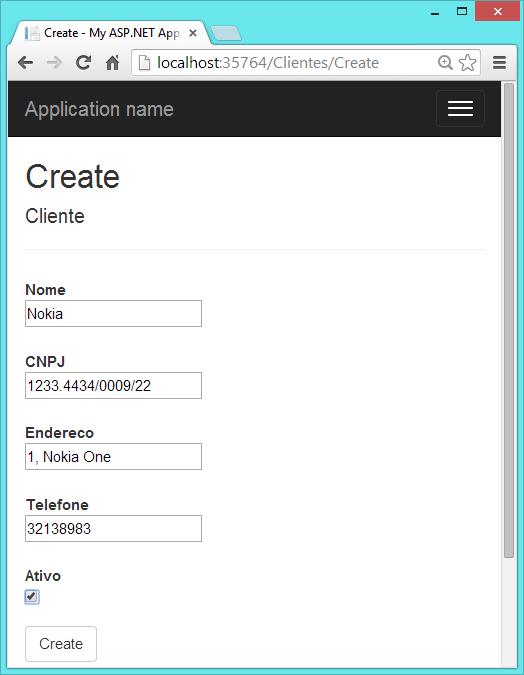Select the Endereco input box
524x675 pixels.
(x=113, y=456)
